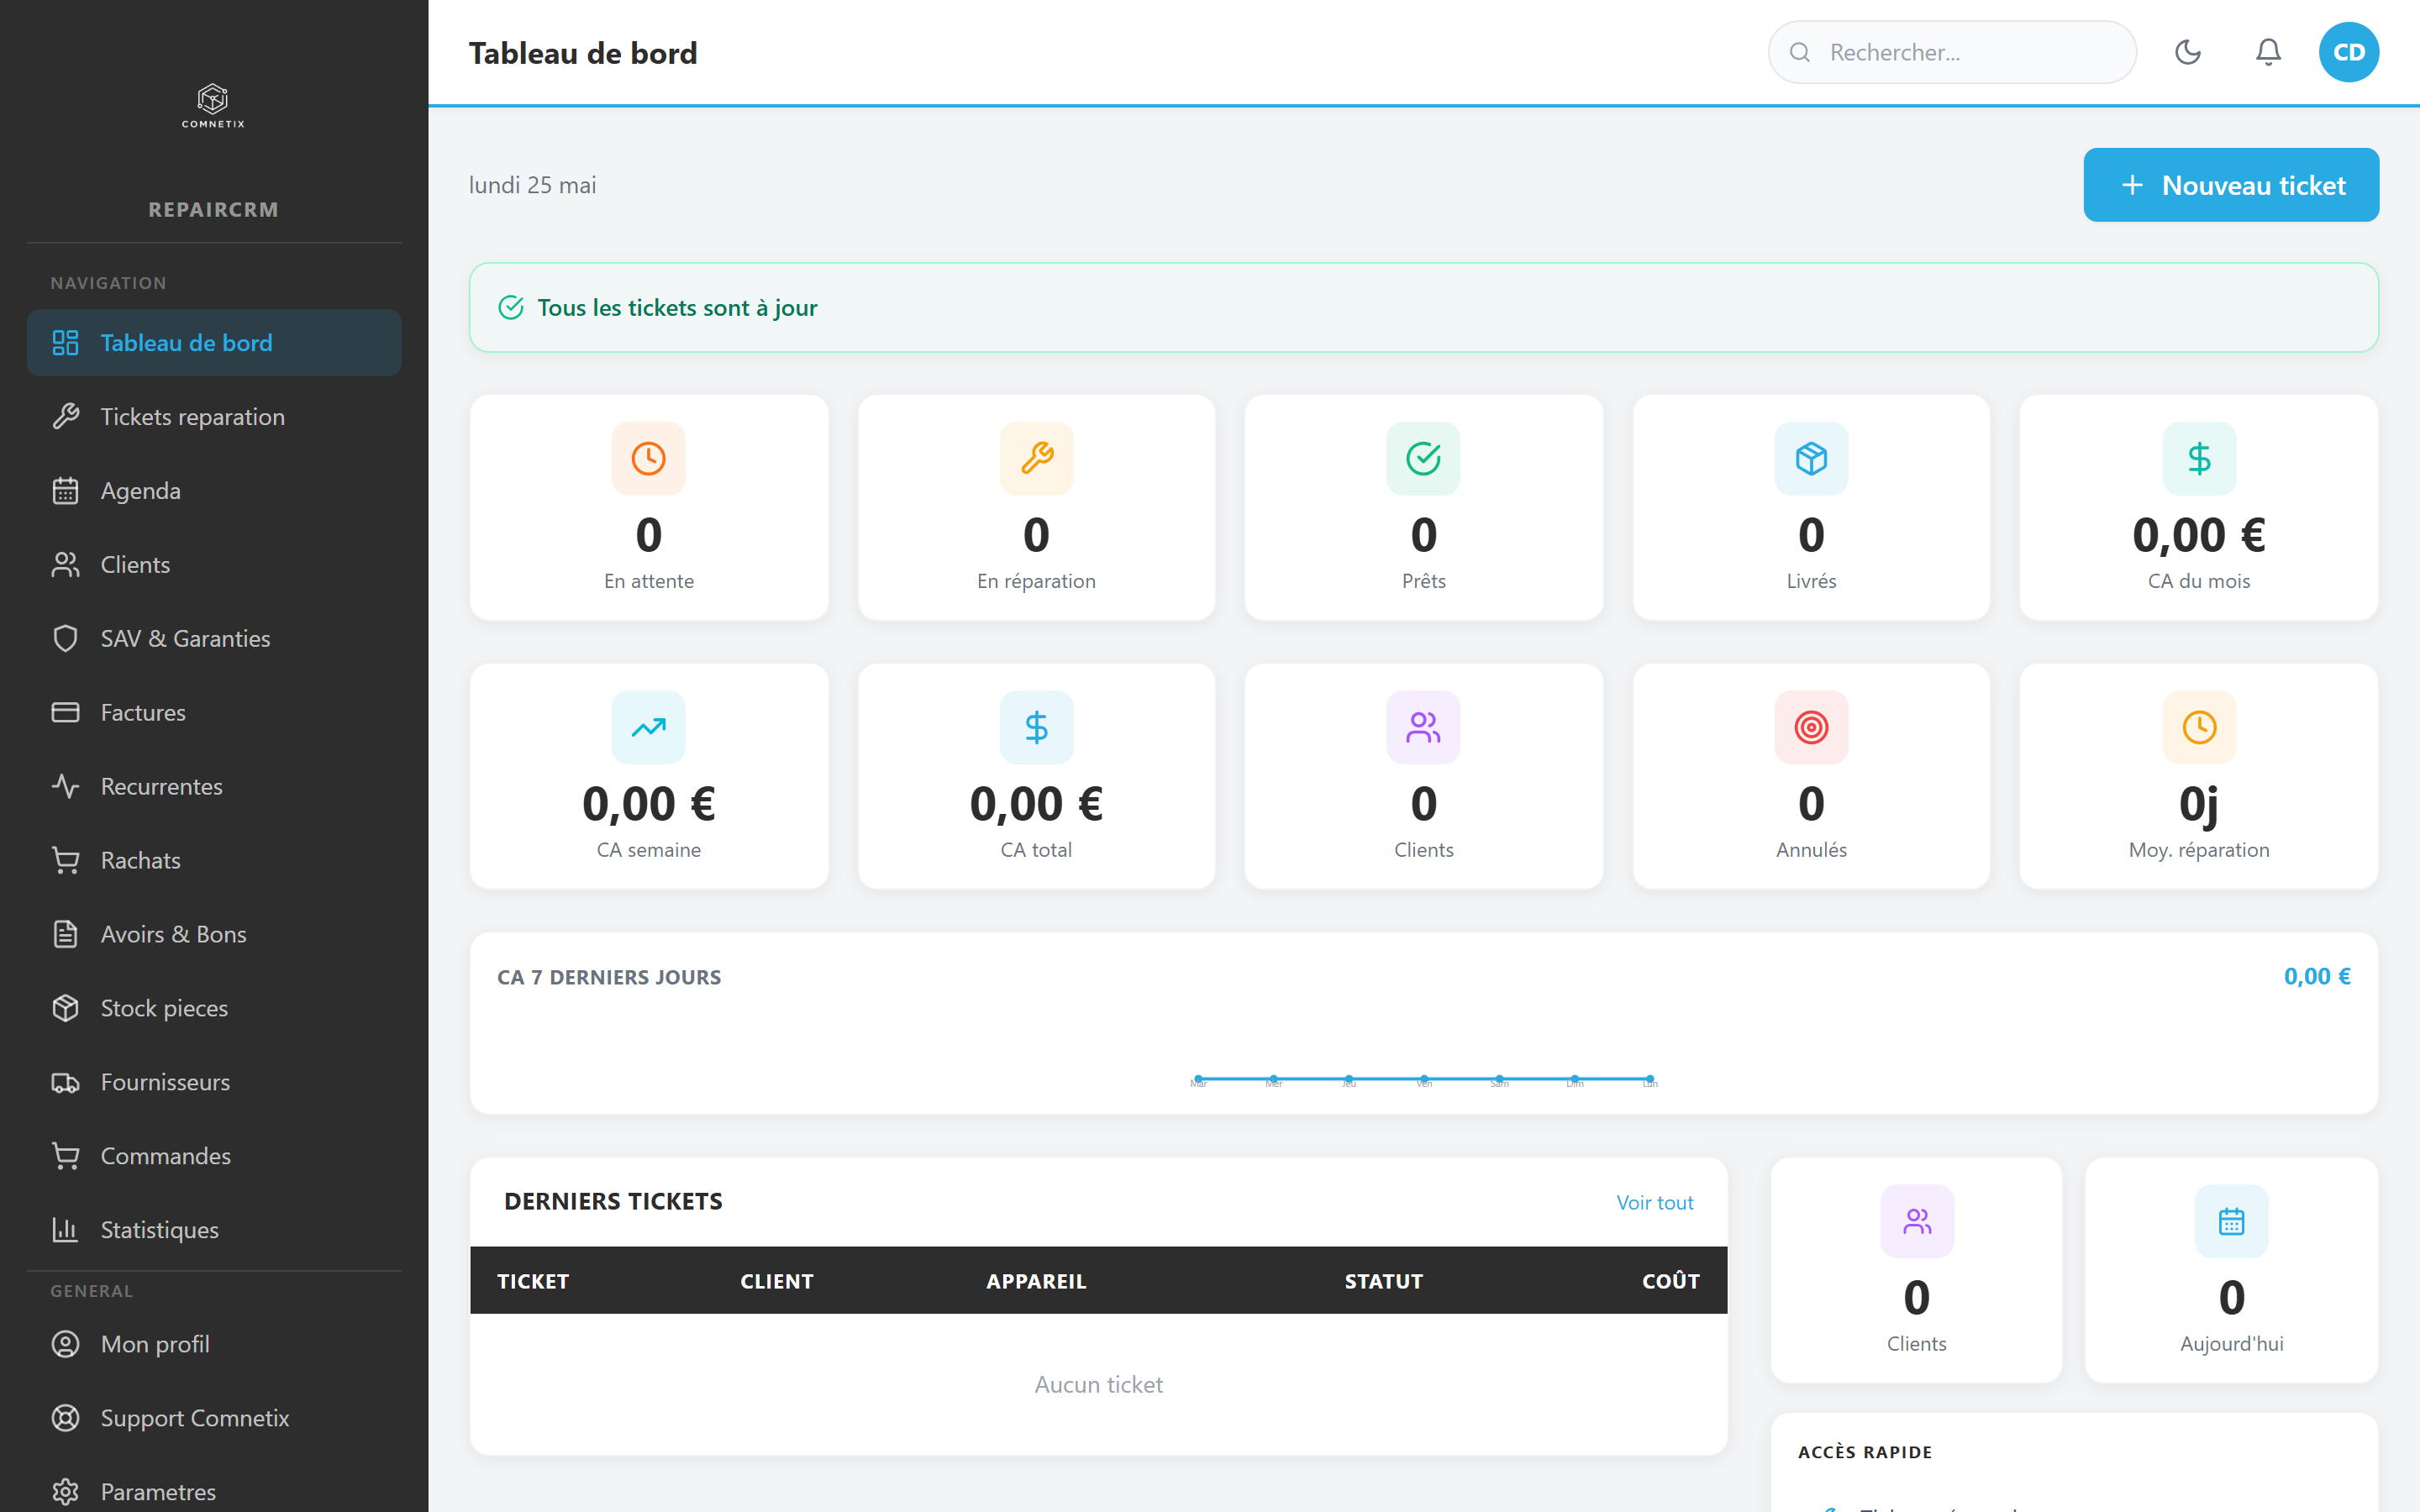Open Parametres settings
This screenshot has width=2420, height=1512.
point(214,1492)
